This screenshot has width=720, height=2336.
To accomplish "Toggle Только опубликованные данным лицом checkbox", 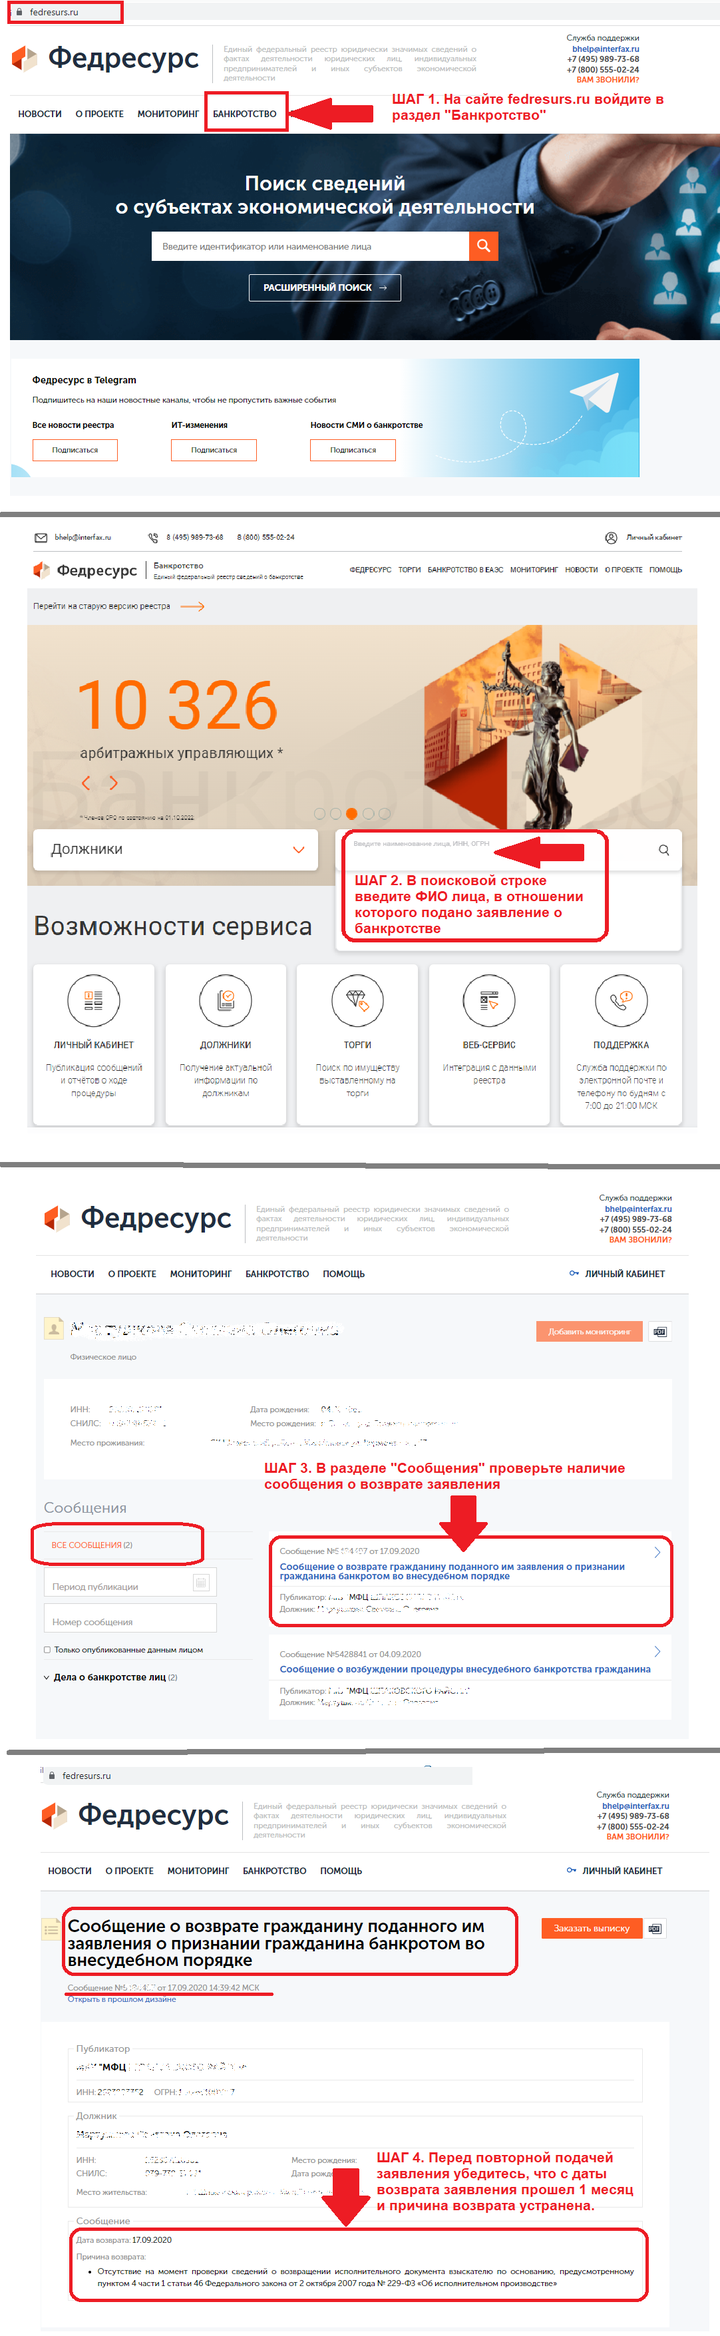I will pyautogui.click(x=47, y=1650).
